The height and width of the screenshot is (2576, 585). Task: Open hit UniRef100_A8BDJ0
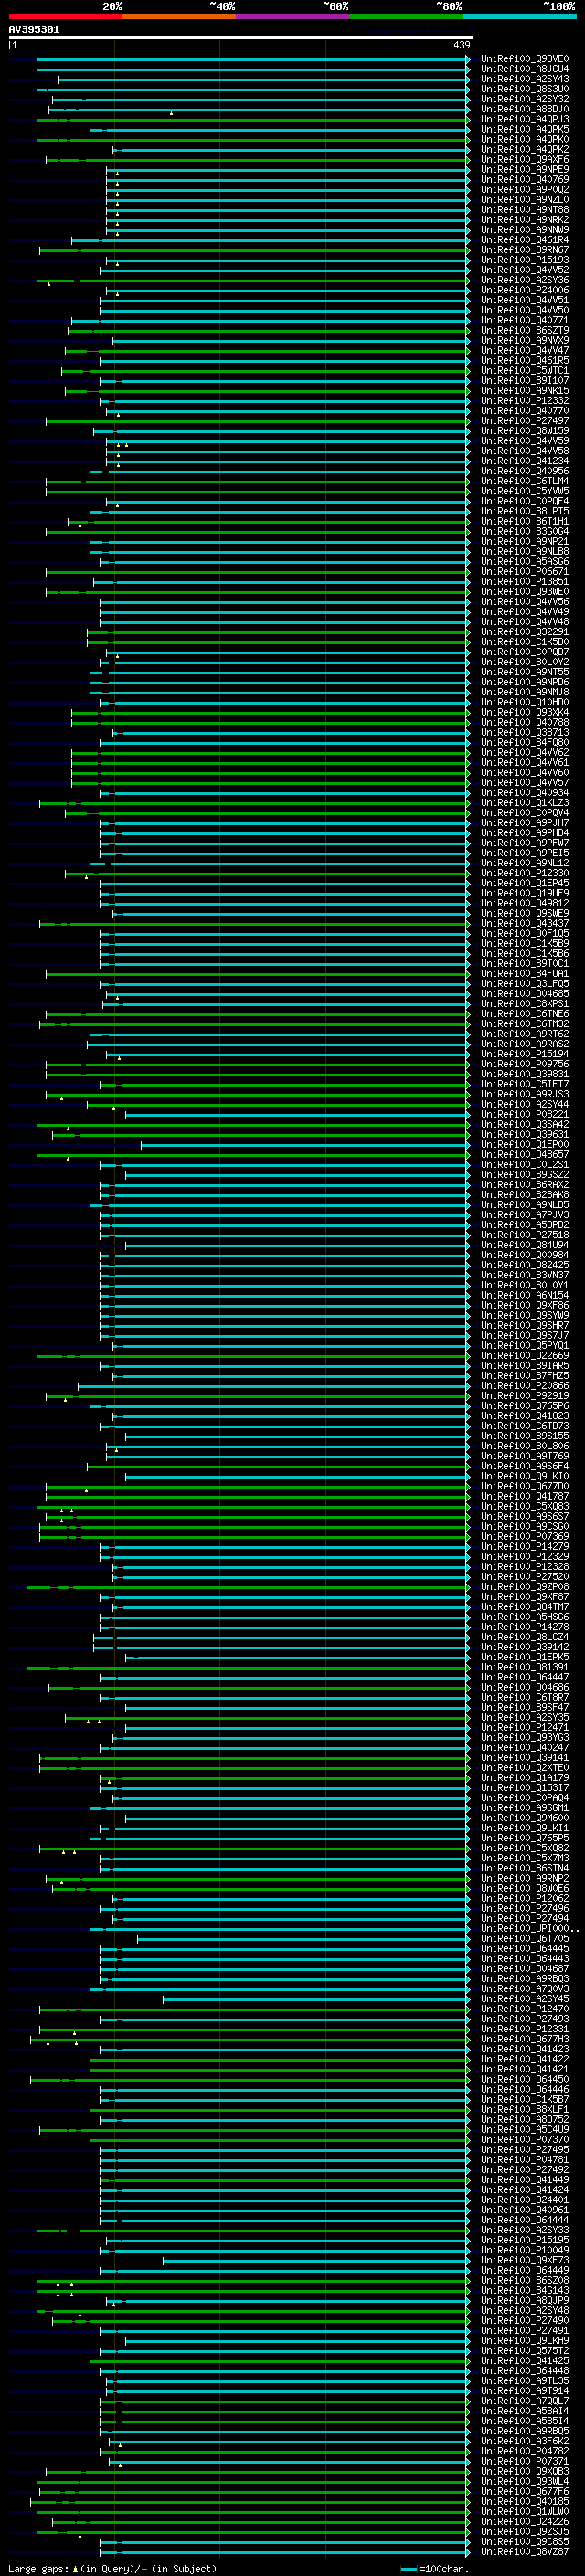point(525,109)
